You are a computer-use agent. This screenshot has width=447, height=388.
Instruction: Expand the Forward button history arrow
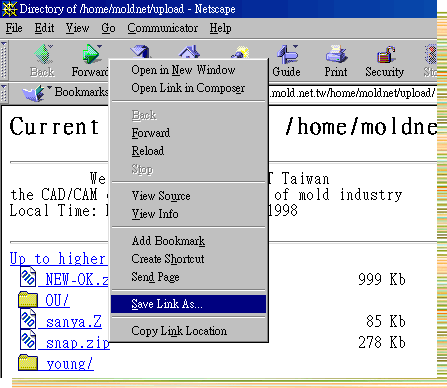[99, 46]
